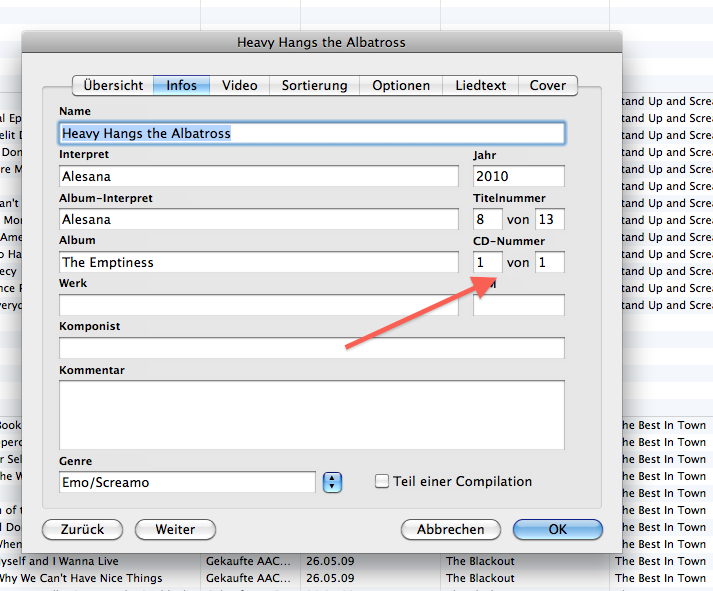
Task: Click the Titelnummer field showing 8
Action: point(487,219)
